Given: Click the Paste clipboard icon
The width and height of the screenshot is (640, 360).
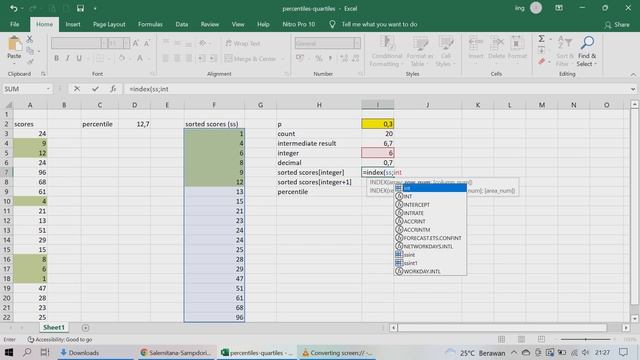Looking at the screenshot, I should (x=14, y=44).
